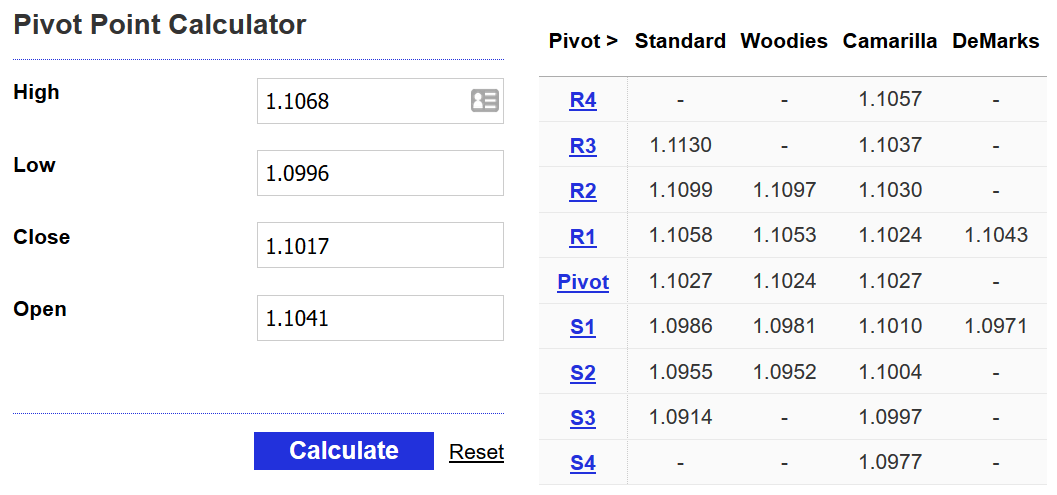Click the Low price input field
Image resolution: width=1057 pixels, height=495 pixels.
380,173
